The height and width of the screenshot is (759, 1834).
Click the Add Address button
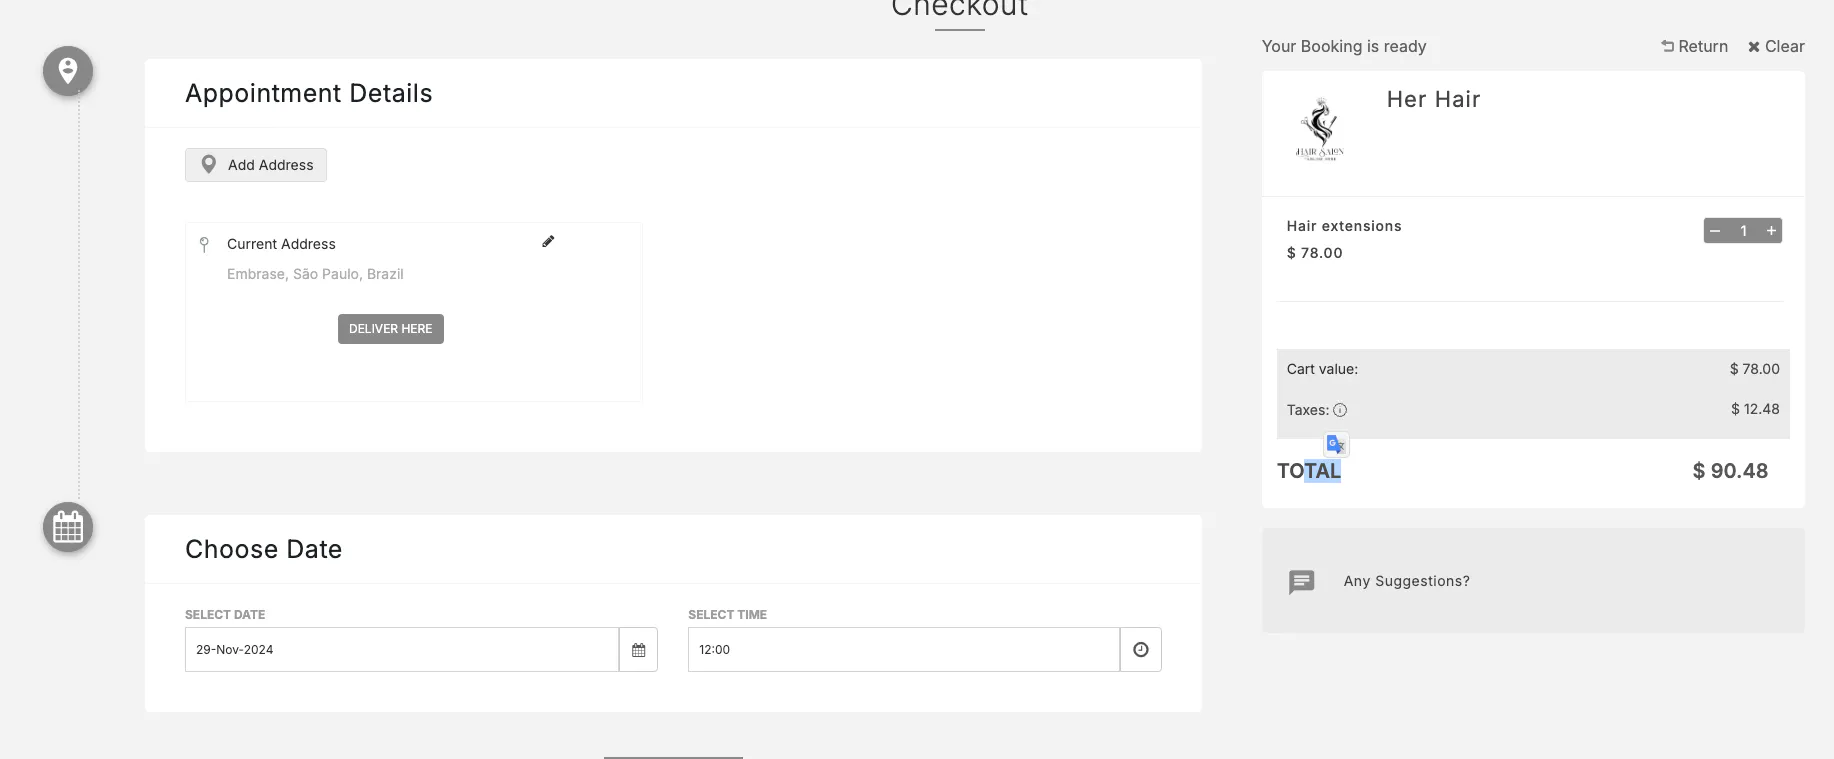pos(256,165)
